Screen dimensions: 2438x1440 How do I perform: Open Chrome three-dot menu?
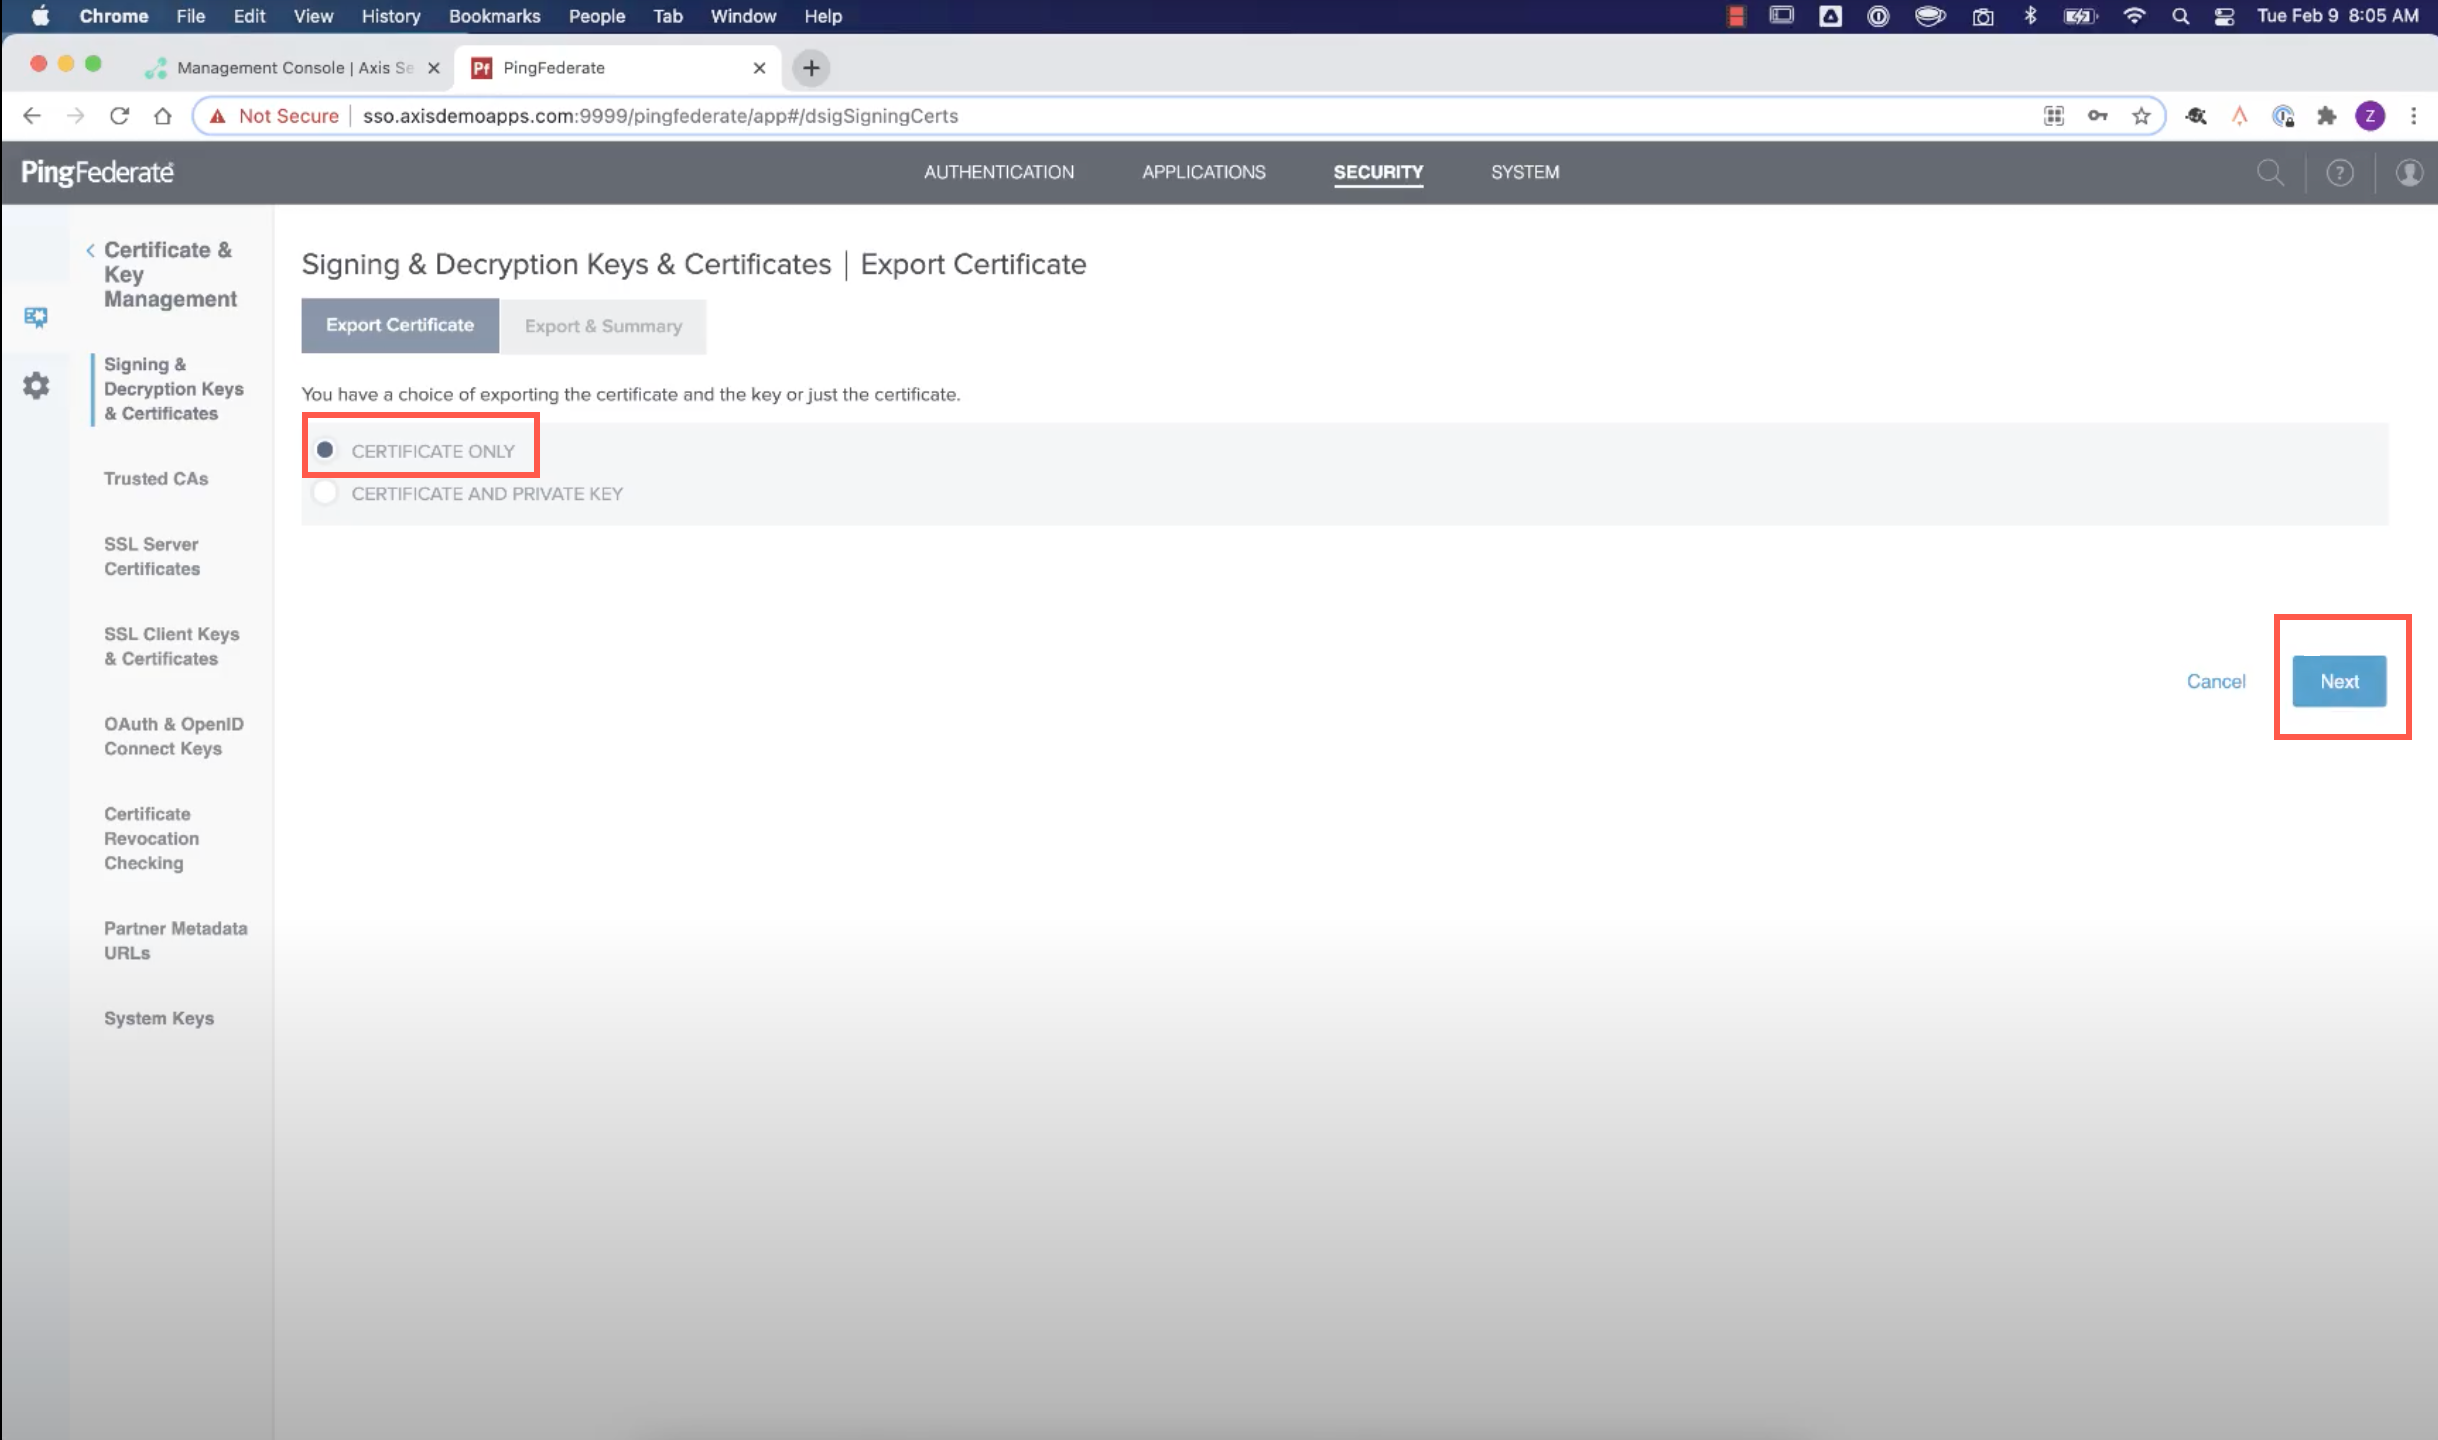point(2413,116)
